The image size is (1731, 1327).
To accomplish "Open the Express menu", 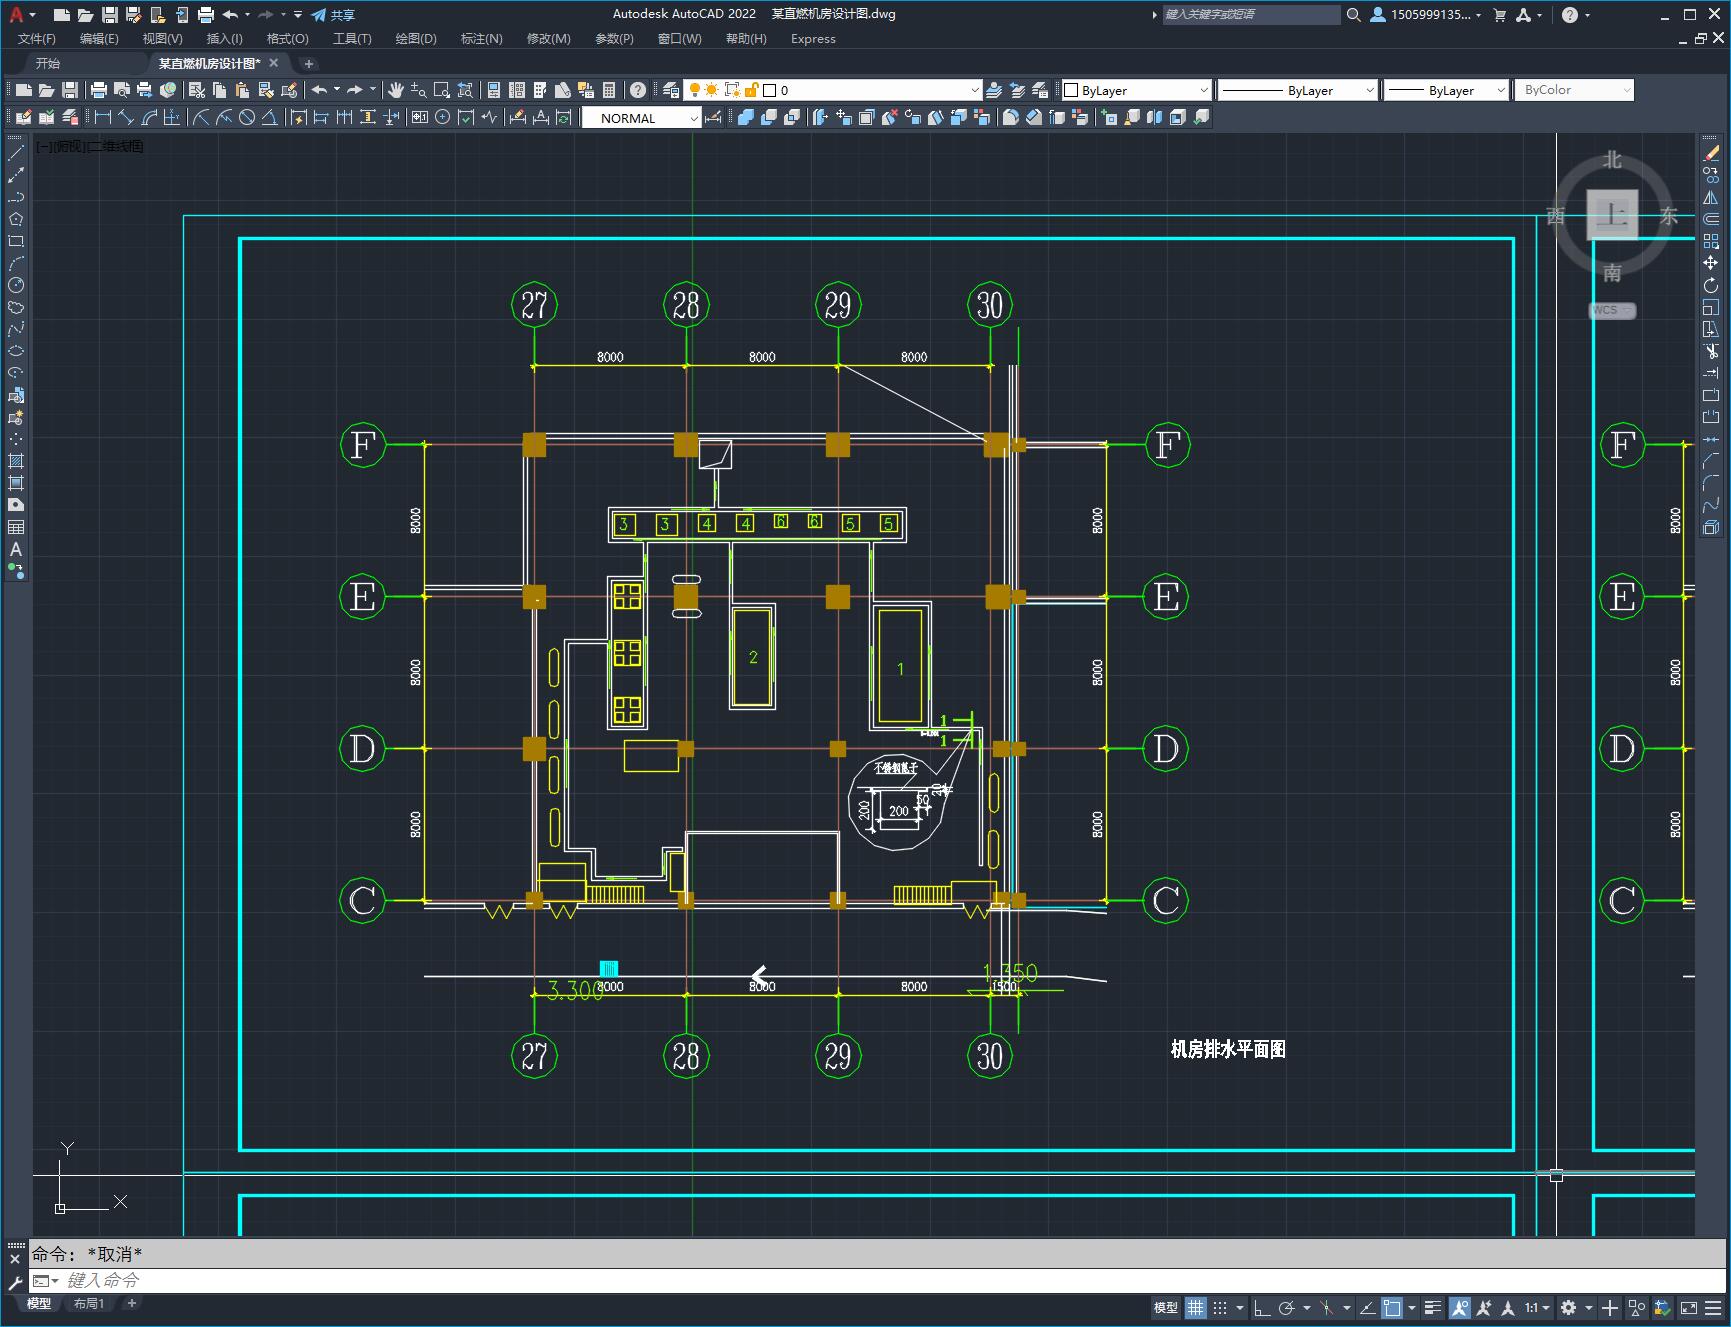I will coord(813,39).
